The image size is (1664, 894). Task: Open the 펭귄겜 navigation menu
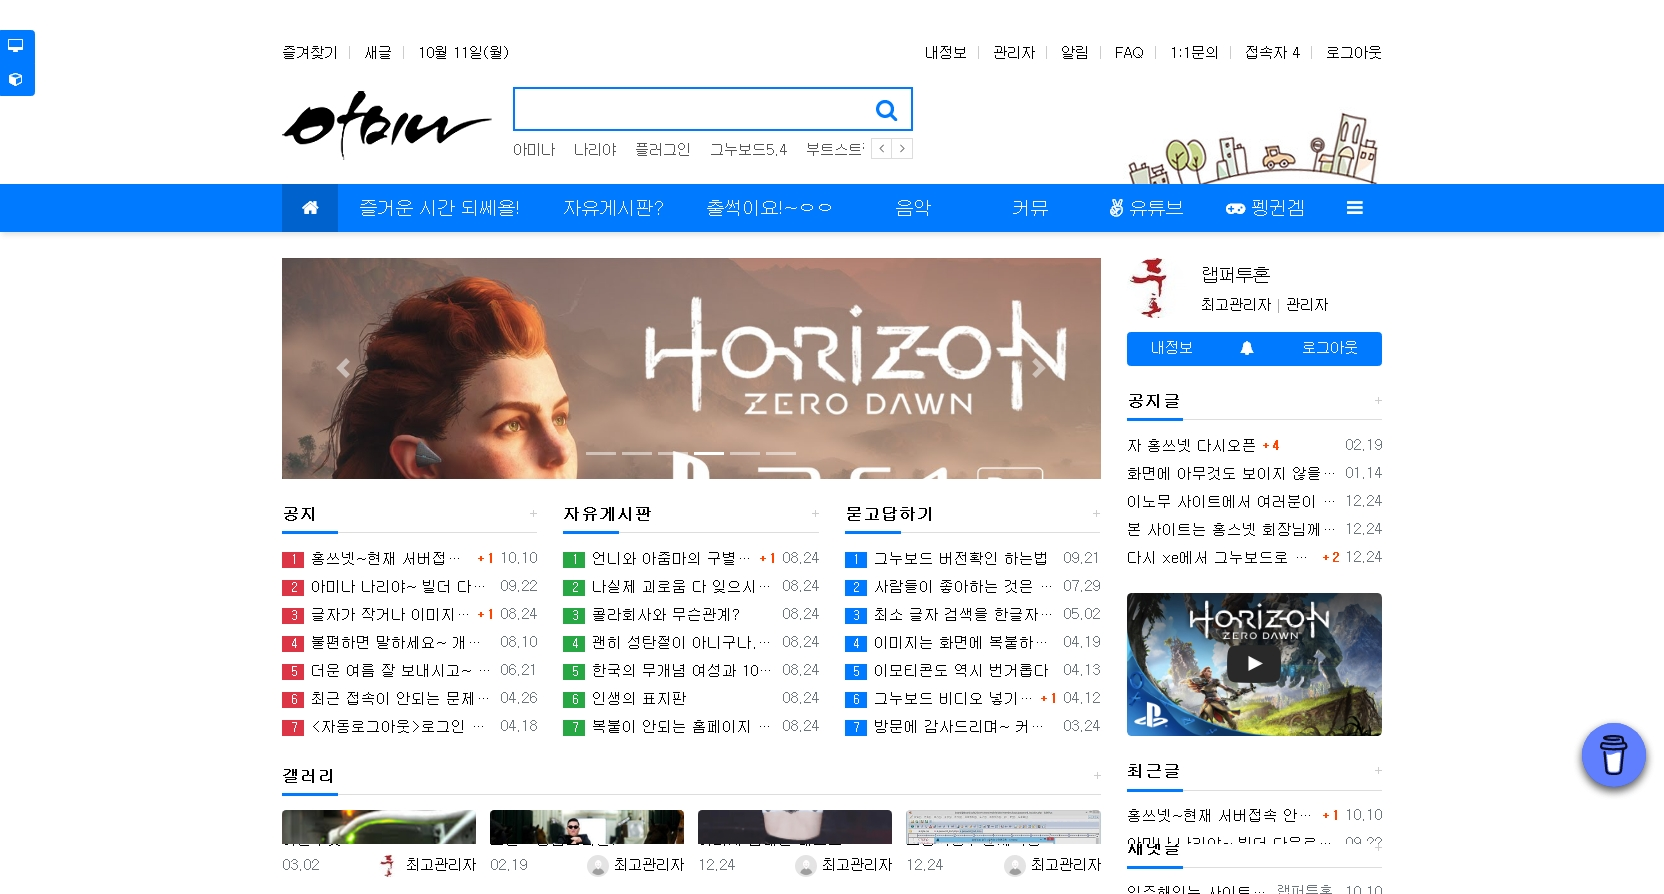[x=1265, y=208]
